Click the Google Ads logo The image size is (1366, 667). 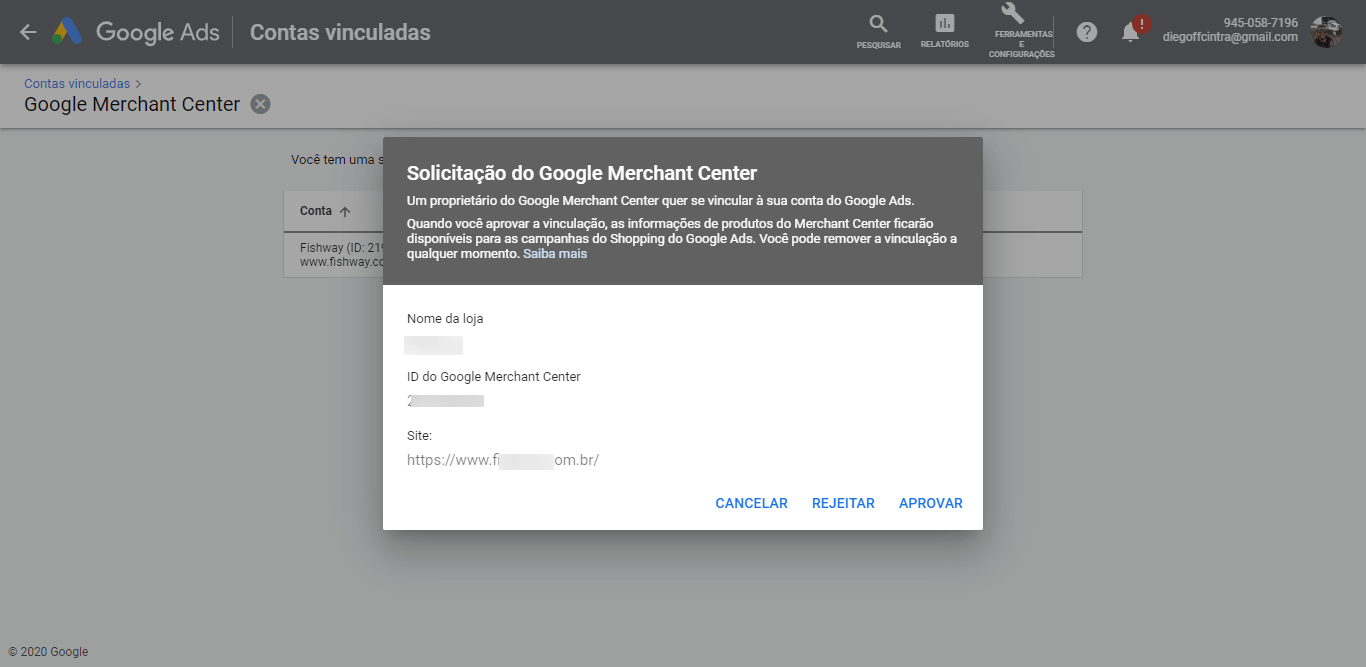pos(136,32)
